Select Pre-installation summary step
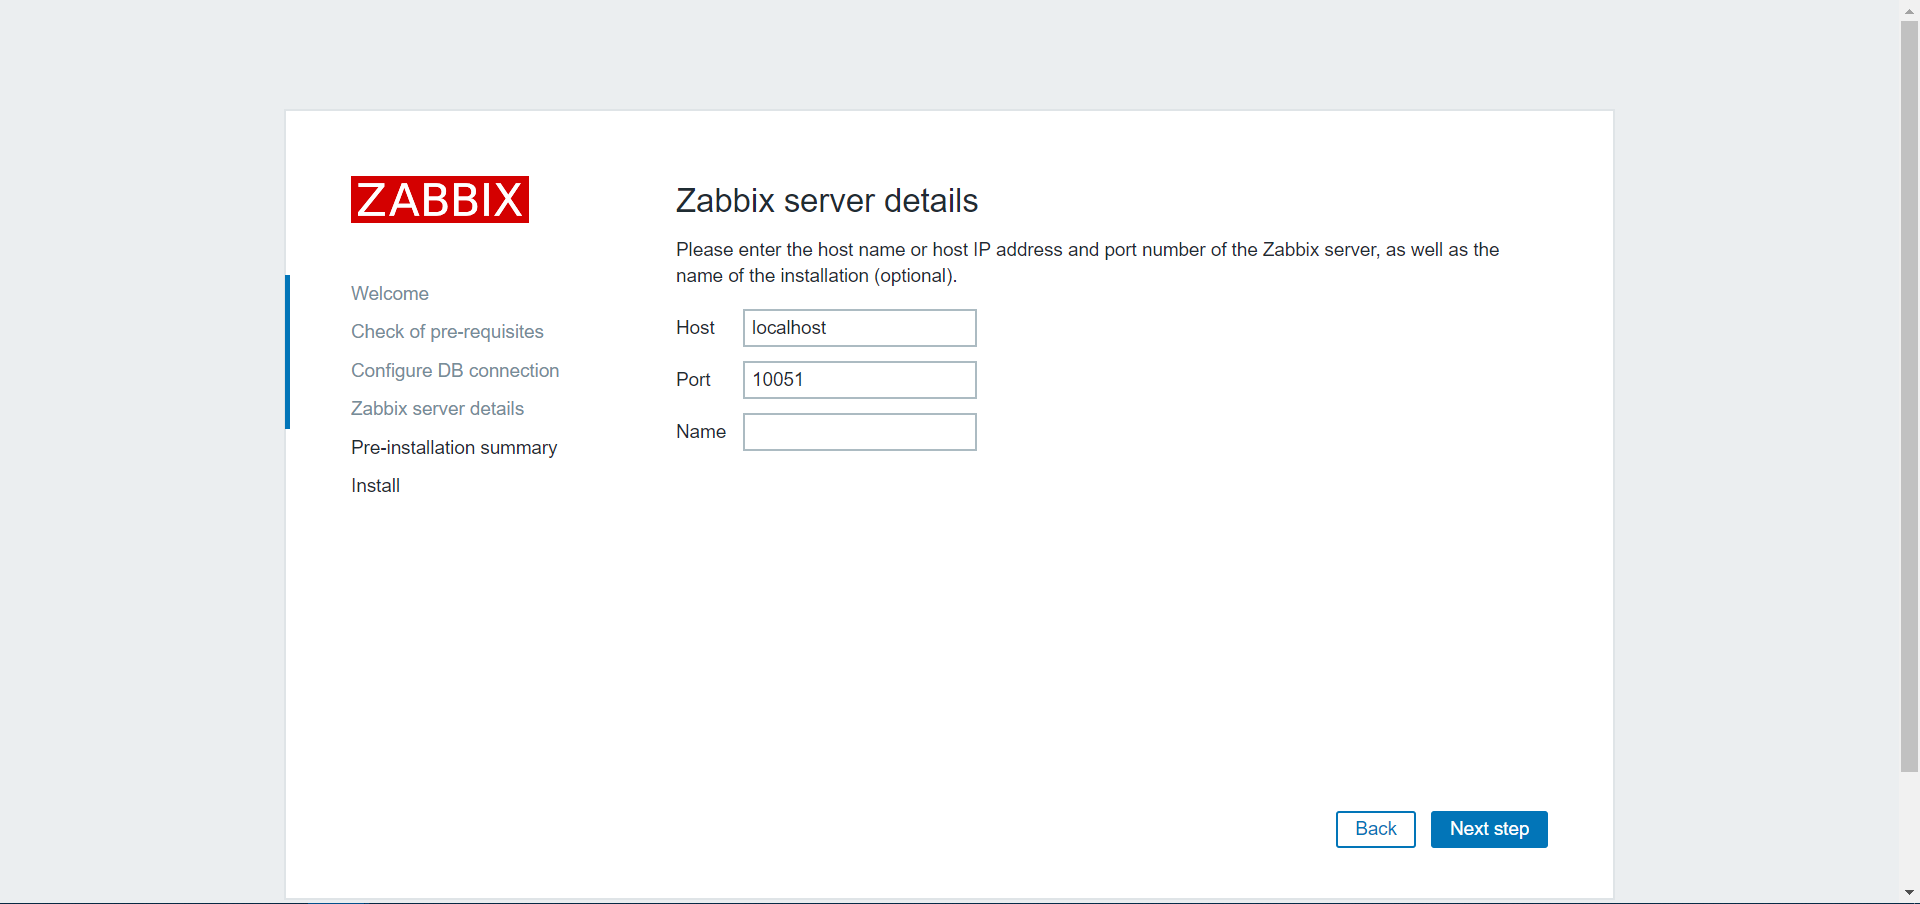Viewport: 1920px width, 904px height. pyautogui.click(x=454, y=448)
